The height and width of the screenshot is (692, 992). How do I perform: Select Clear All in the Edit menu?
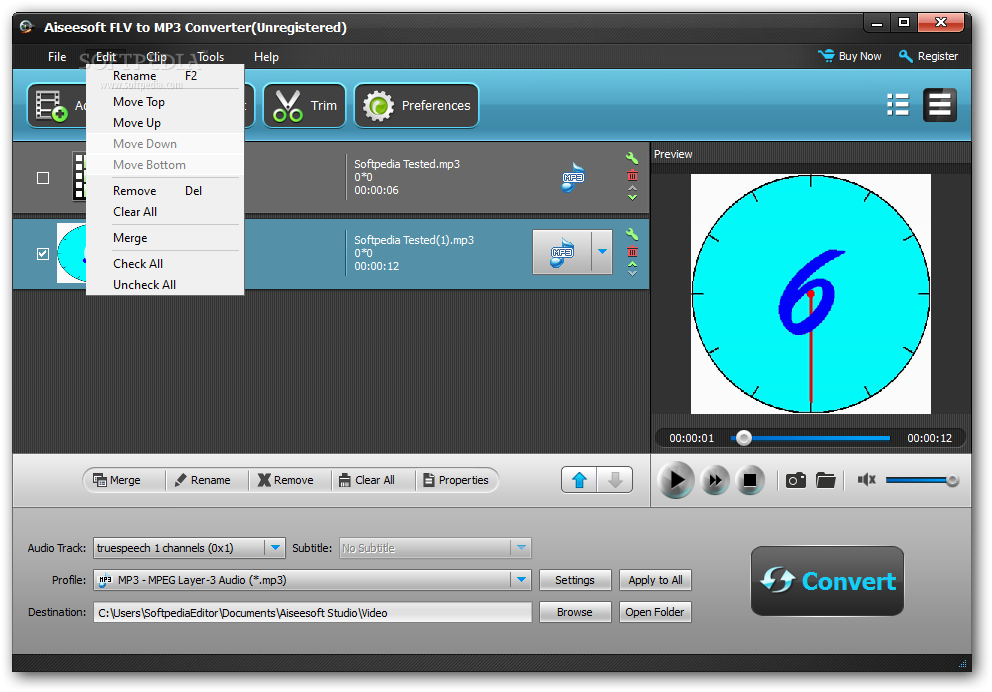point(165,212)
